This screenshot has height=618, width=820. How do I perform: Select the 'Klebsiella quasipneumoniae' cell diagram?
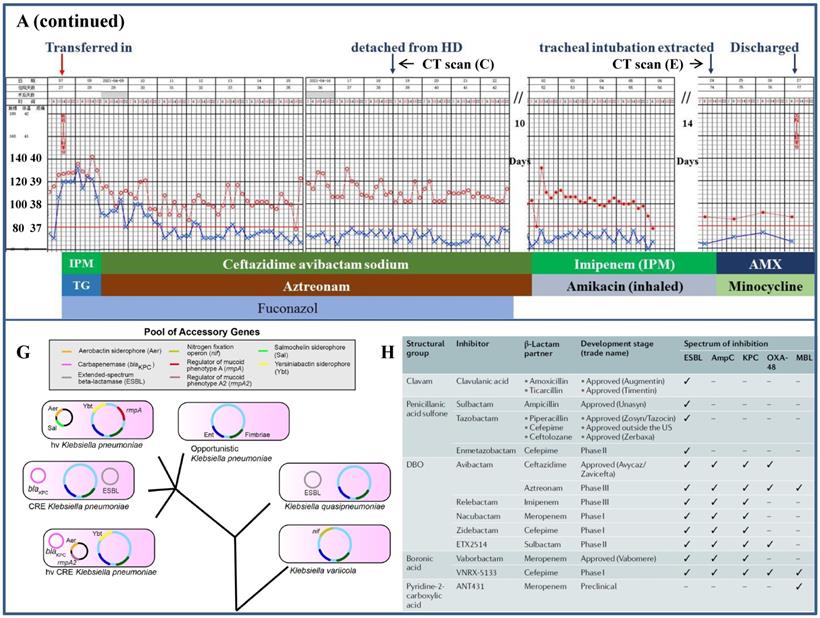335,482
